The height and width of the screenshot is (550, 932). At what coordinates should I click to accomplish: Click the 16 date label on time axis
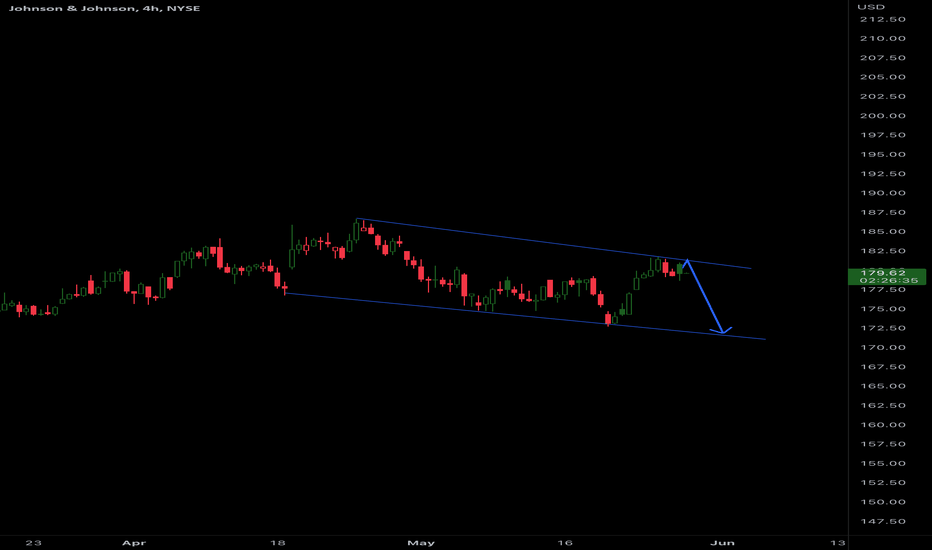coord(565,543)
